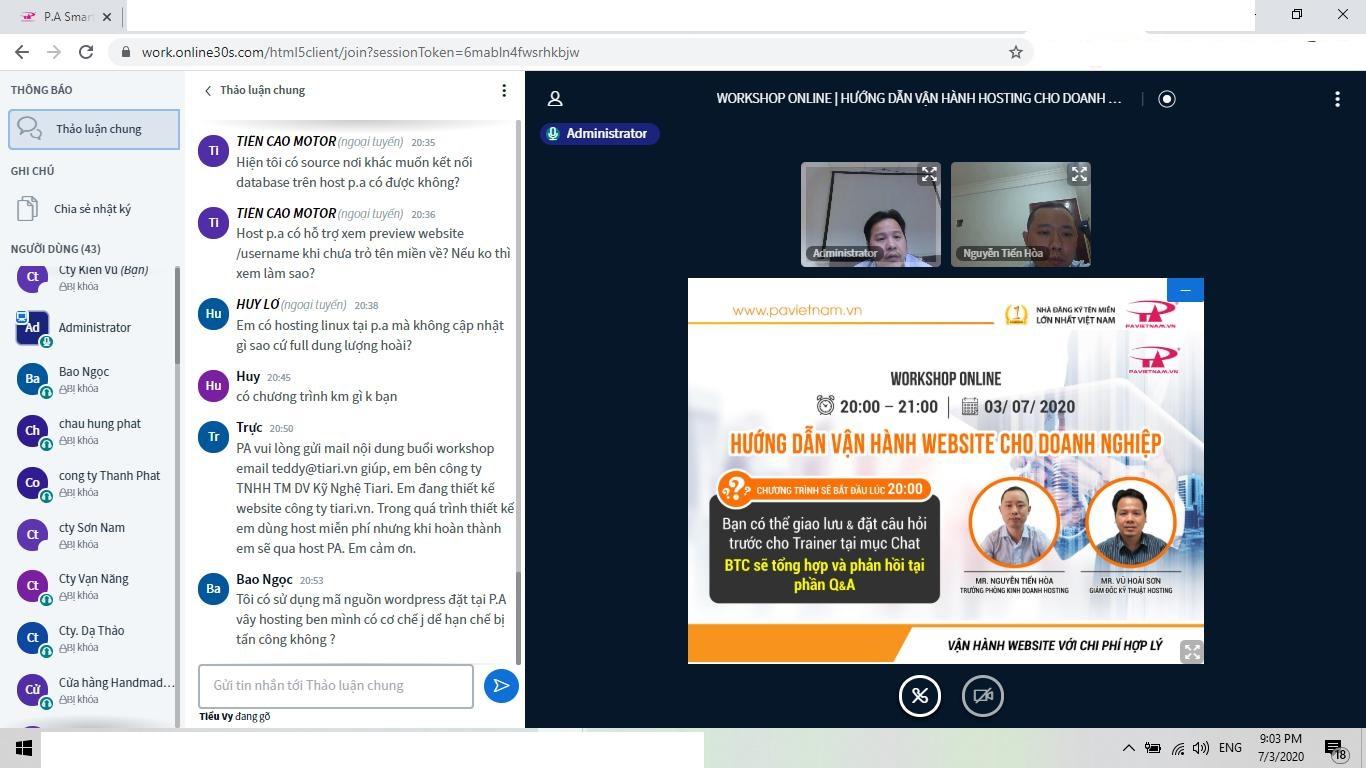
Task: Open the clock showing 9:03 PM
Action: tap(1280, 748)
